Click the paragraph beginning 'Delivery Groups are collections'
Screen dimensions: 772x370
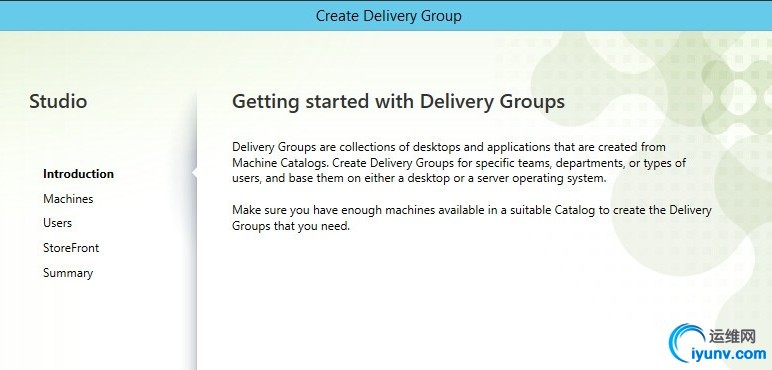pos(459,162)
